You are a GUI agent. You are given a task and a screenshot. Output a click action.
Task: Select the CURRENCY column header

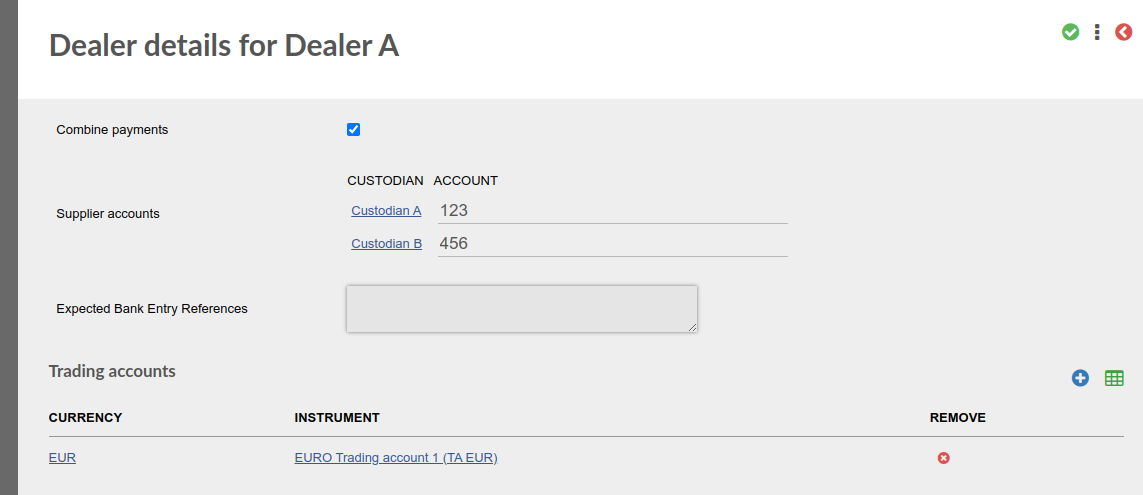(85, 418)
